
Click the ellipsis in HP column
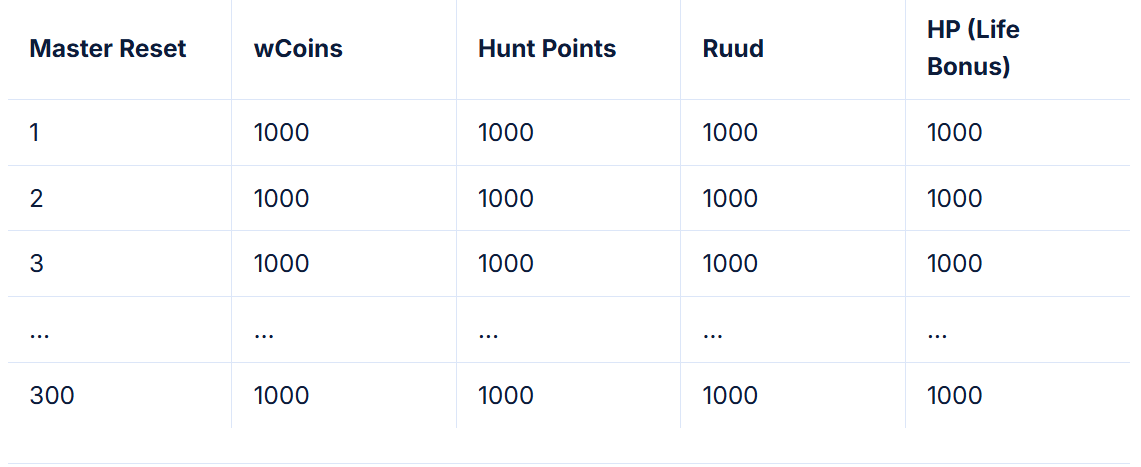point(937,334)
